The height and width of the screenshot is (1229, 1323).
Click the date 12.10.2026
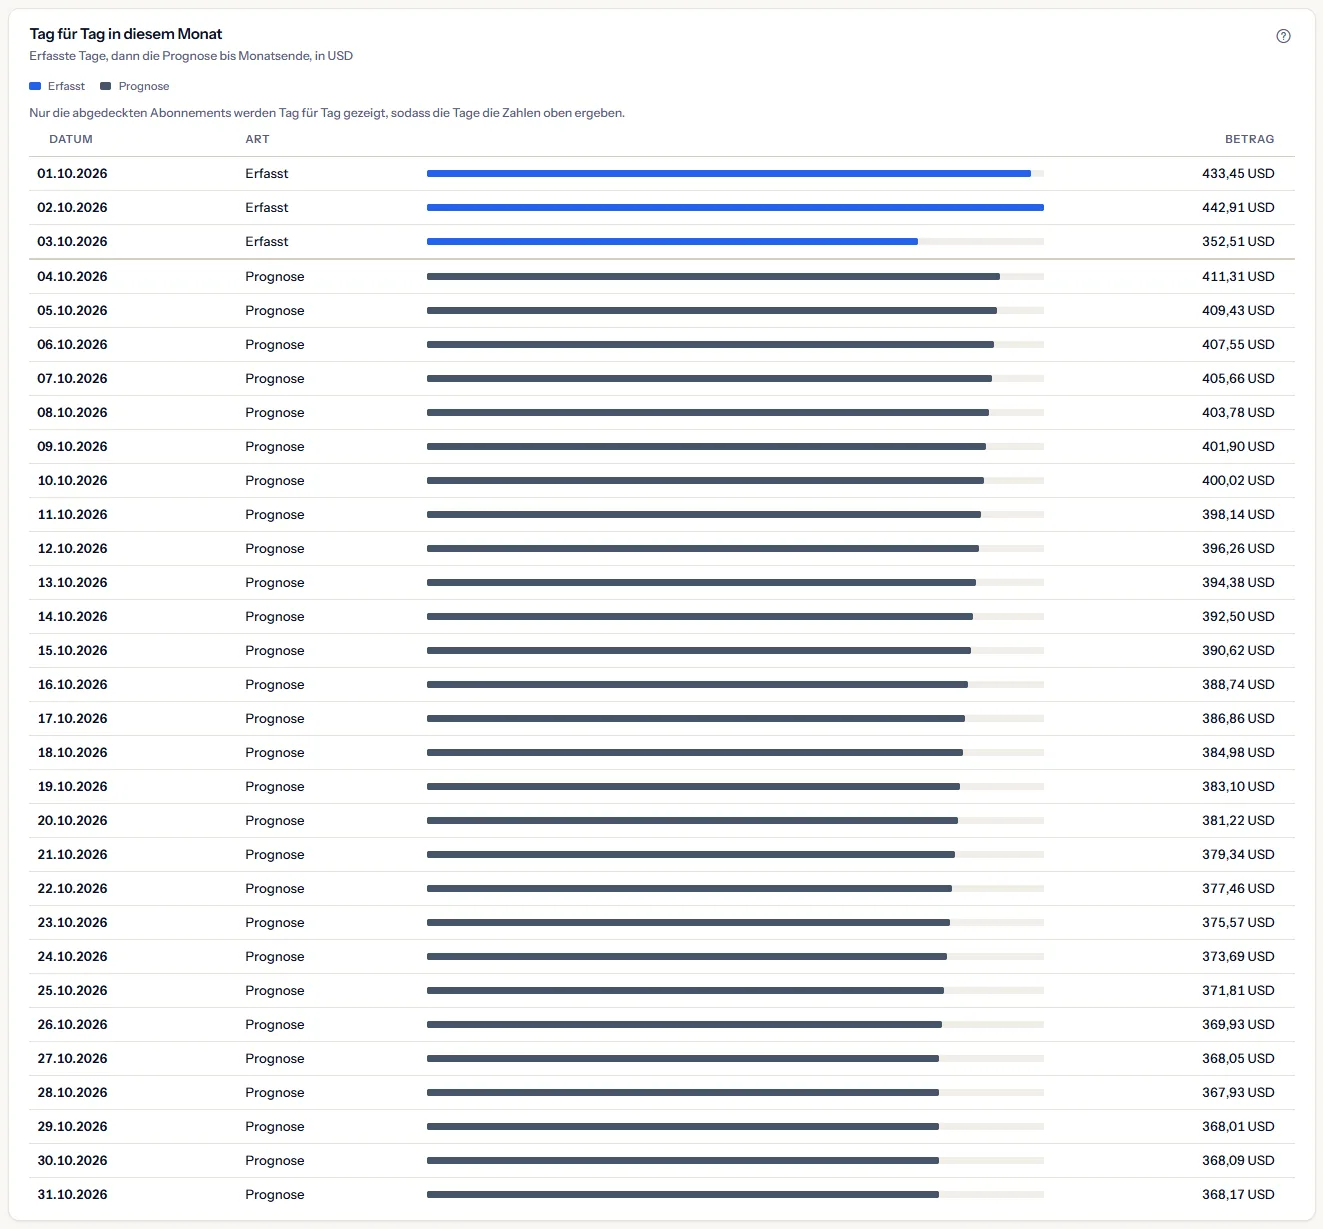coord(72,548)
